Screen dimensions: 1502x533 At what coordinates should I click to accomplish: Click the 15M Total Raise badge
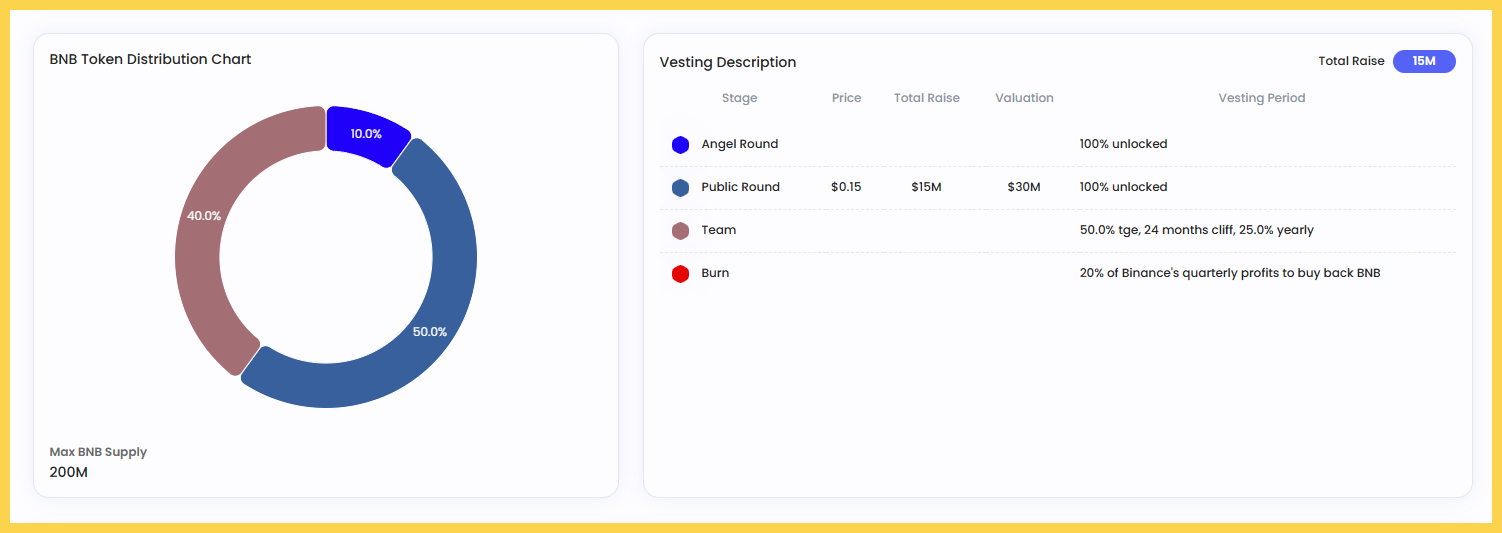pyautogui.click(x=1424, y=61)
